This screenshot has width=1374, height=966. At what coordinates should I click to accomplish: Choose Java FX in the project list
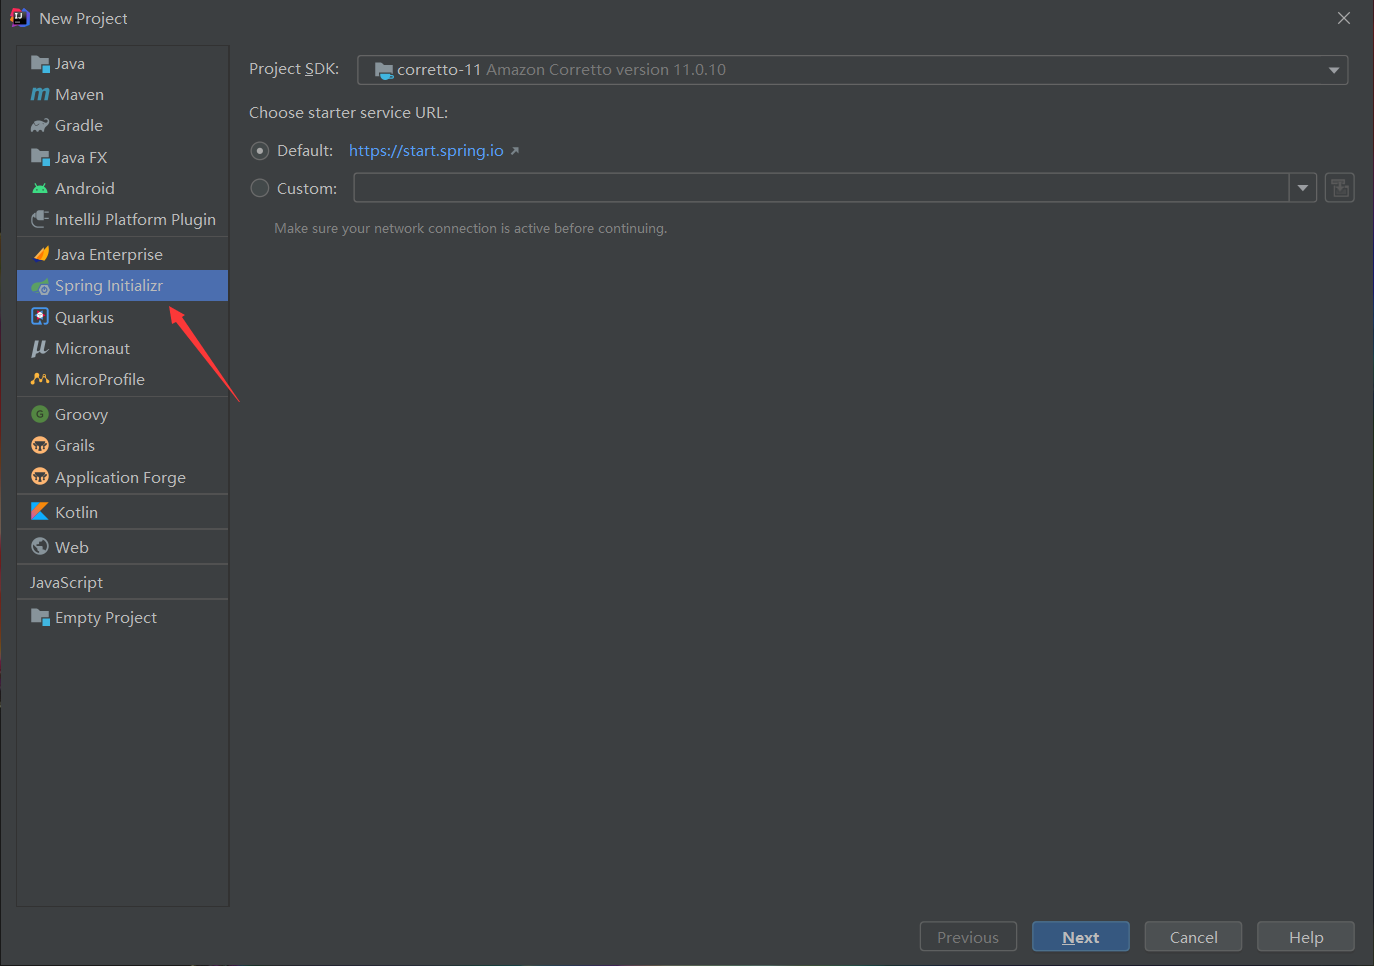click(122, 157)
